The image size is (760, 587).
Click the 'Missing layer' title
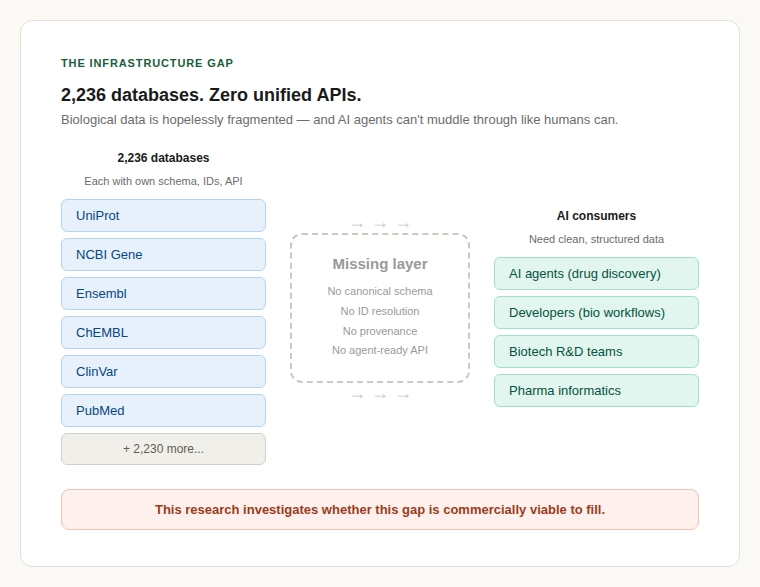(380, 264)
